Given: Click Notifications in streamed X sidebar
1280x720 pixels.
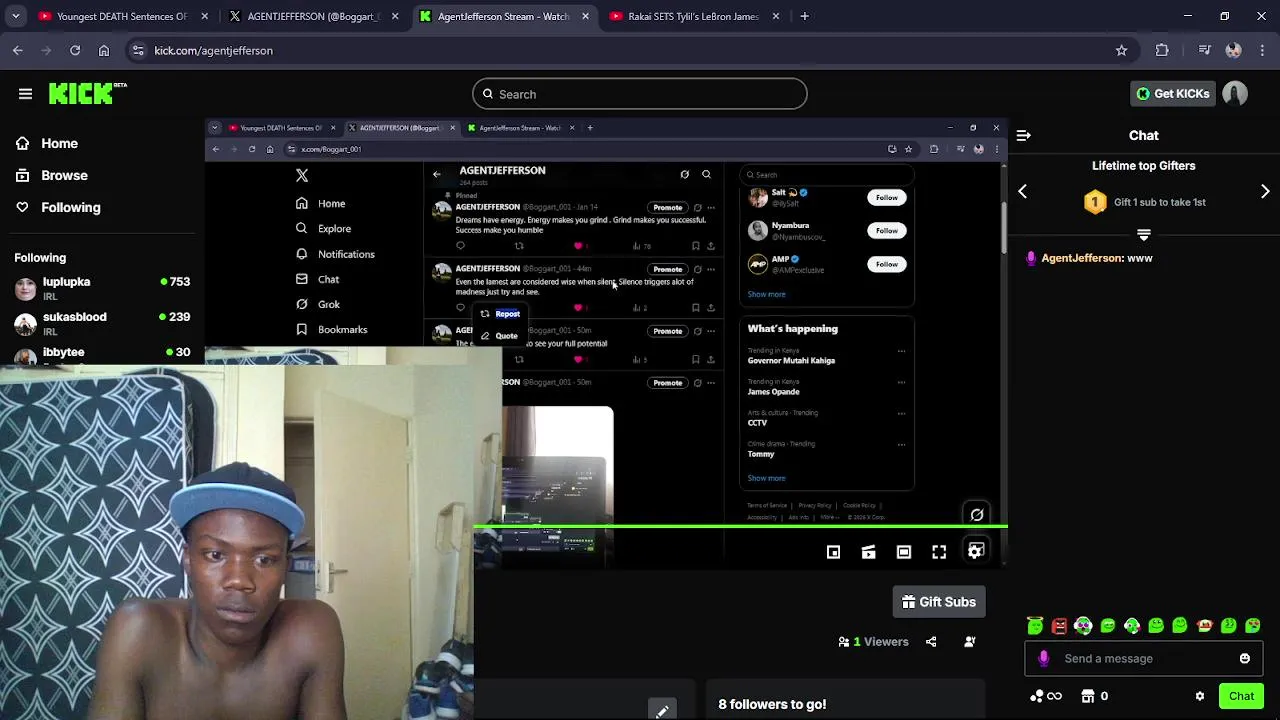Looking at the screenshot, I should [x=335, y=254].
